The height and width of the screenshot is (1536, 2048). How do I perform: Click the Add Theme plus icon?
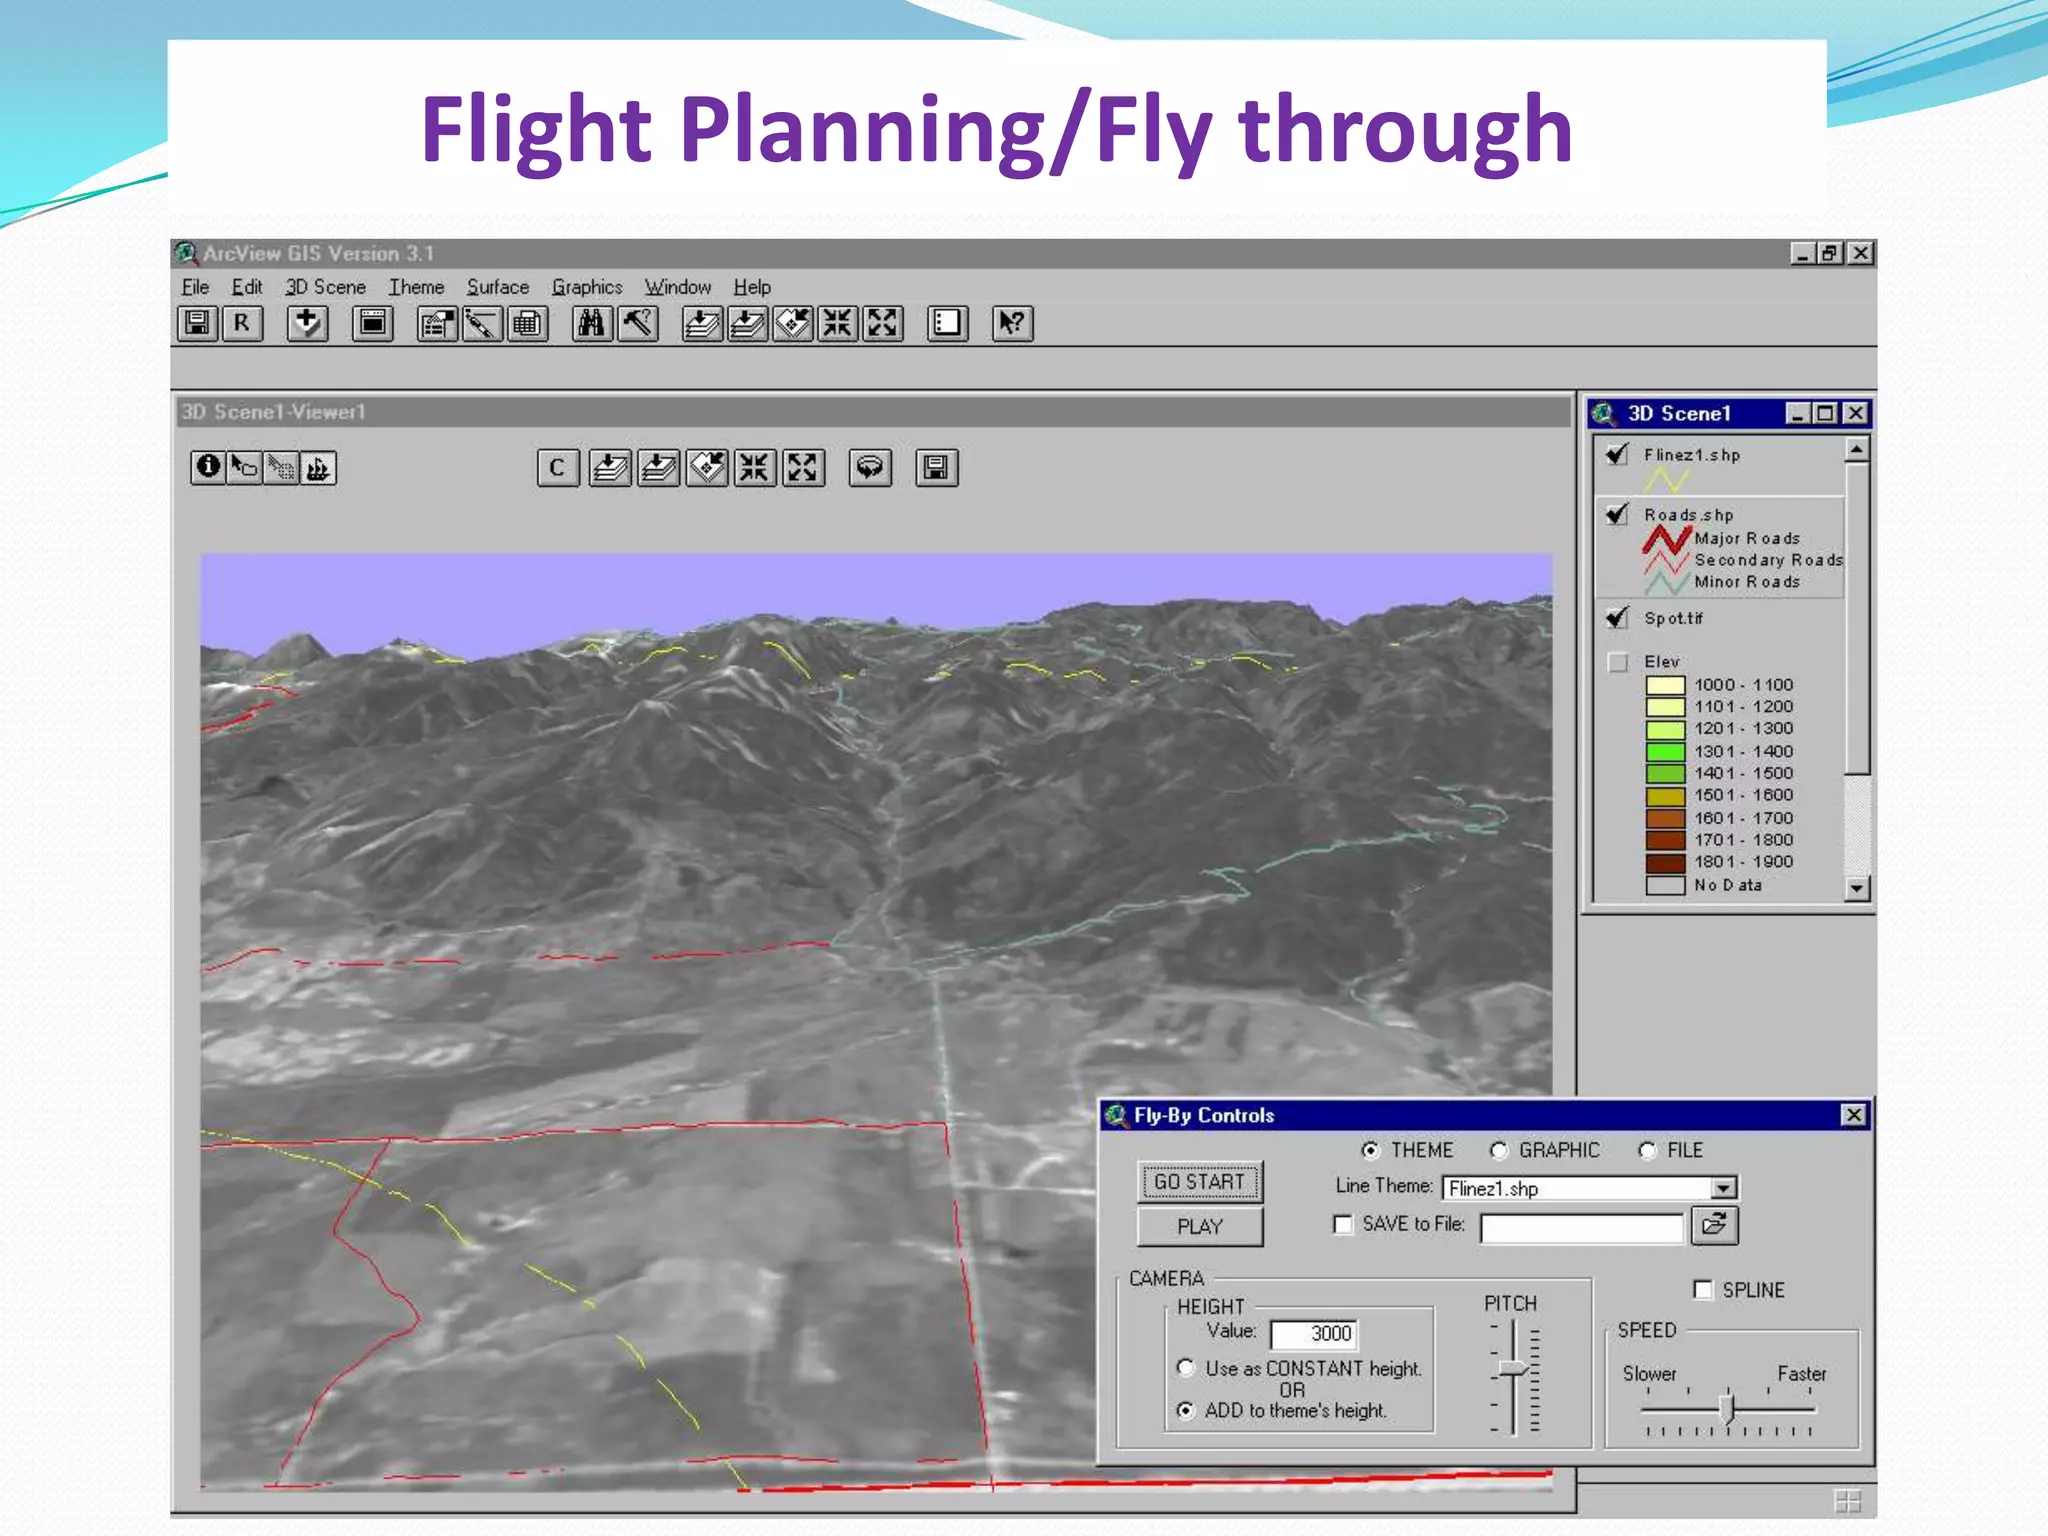point(307,323)
